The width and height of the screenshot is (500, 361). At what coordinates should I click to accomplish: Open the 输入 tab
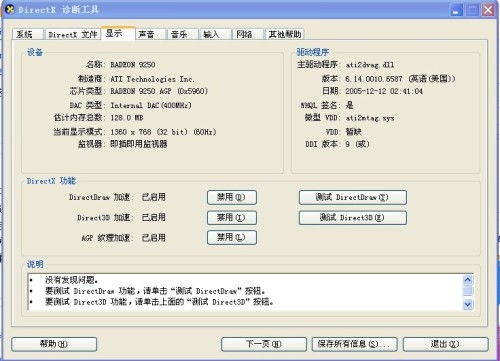(x=215, y=34)
